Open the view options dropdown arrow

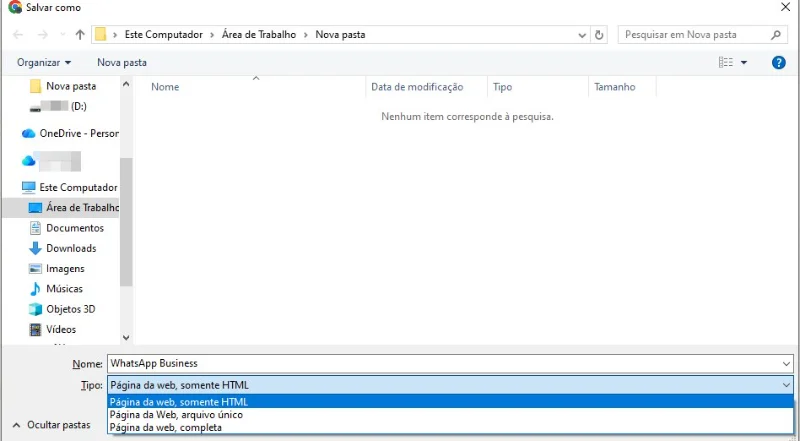click(x=744, y=62)
